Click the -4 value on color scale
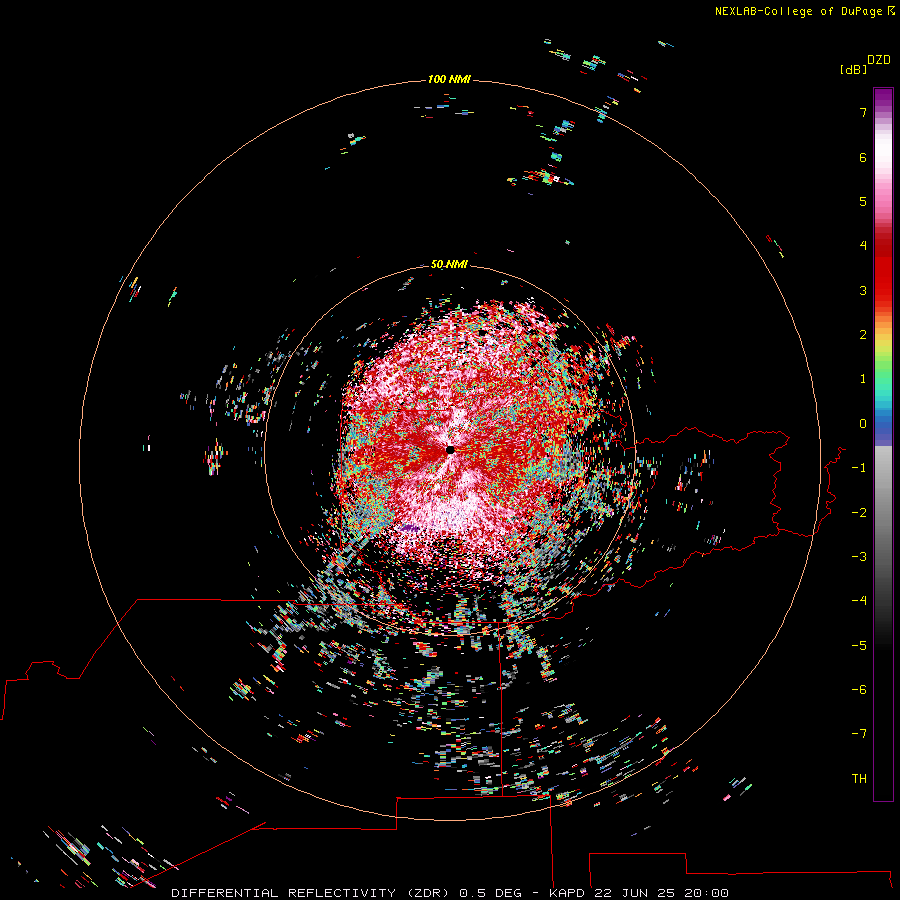The width and height of the screenshot is (900, 900). [x=859, y=601]
